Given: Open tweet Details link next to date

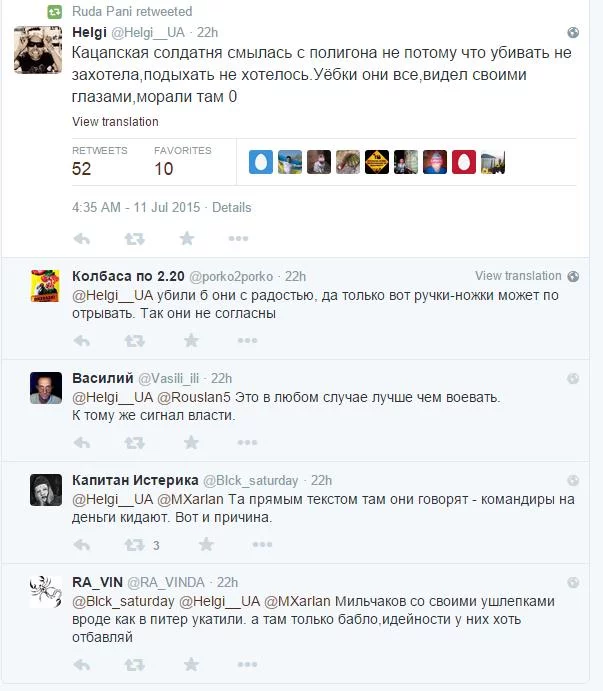Looking at the screenshot, I should tap(231, 207).
